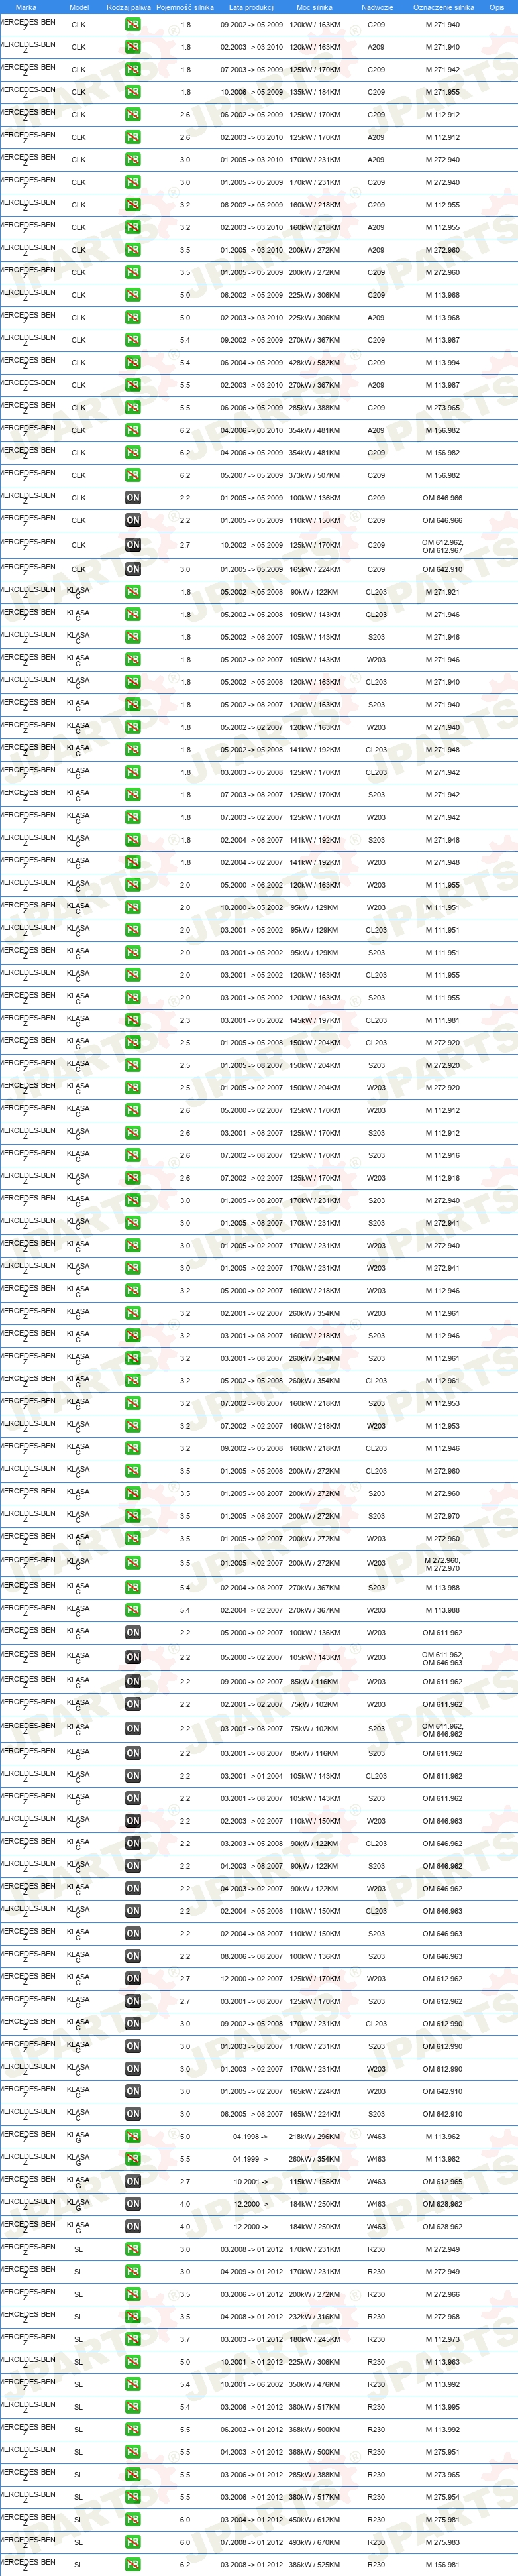518x2576 pixels.
Task: Click the diesel icon for Klasa C 08.2006 -> 08.2007
Action: pyautogui.click(x=133, y=1956)
